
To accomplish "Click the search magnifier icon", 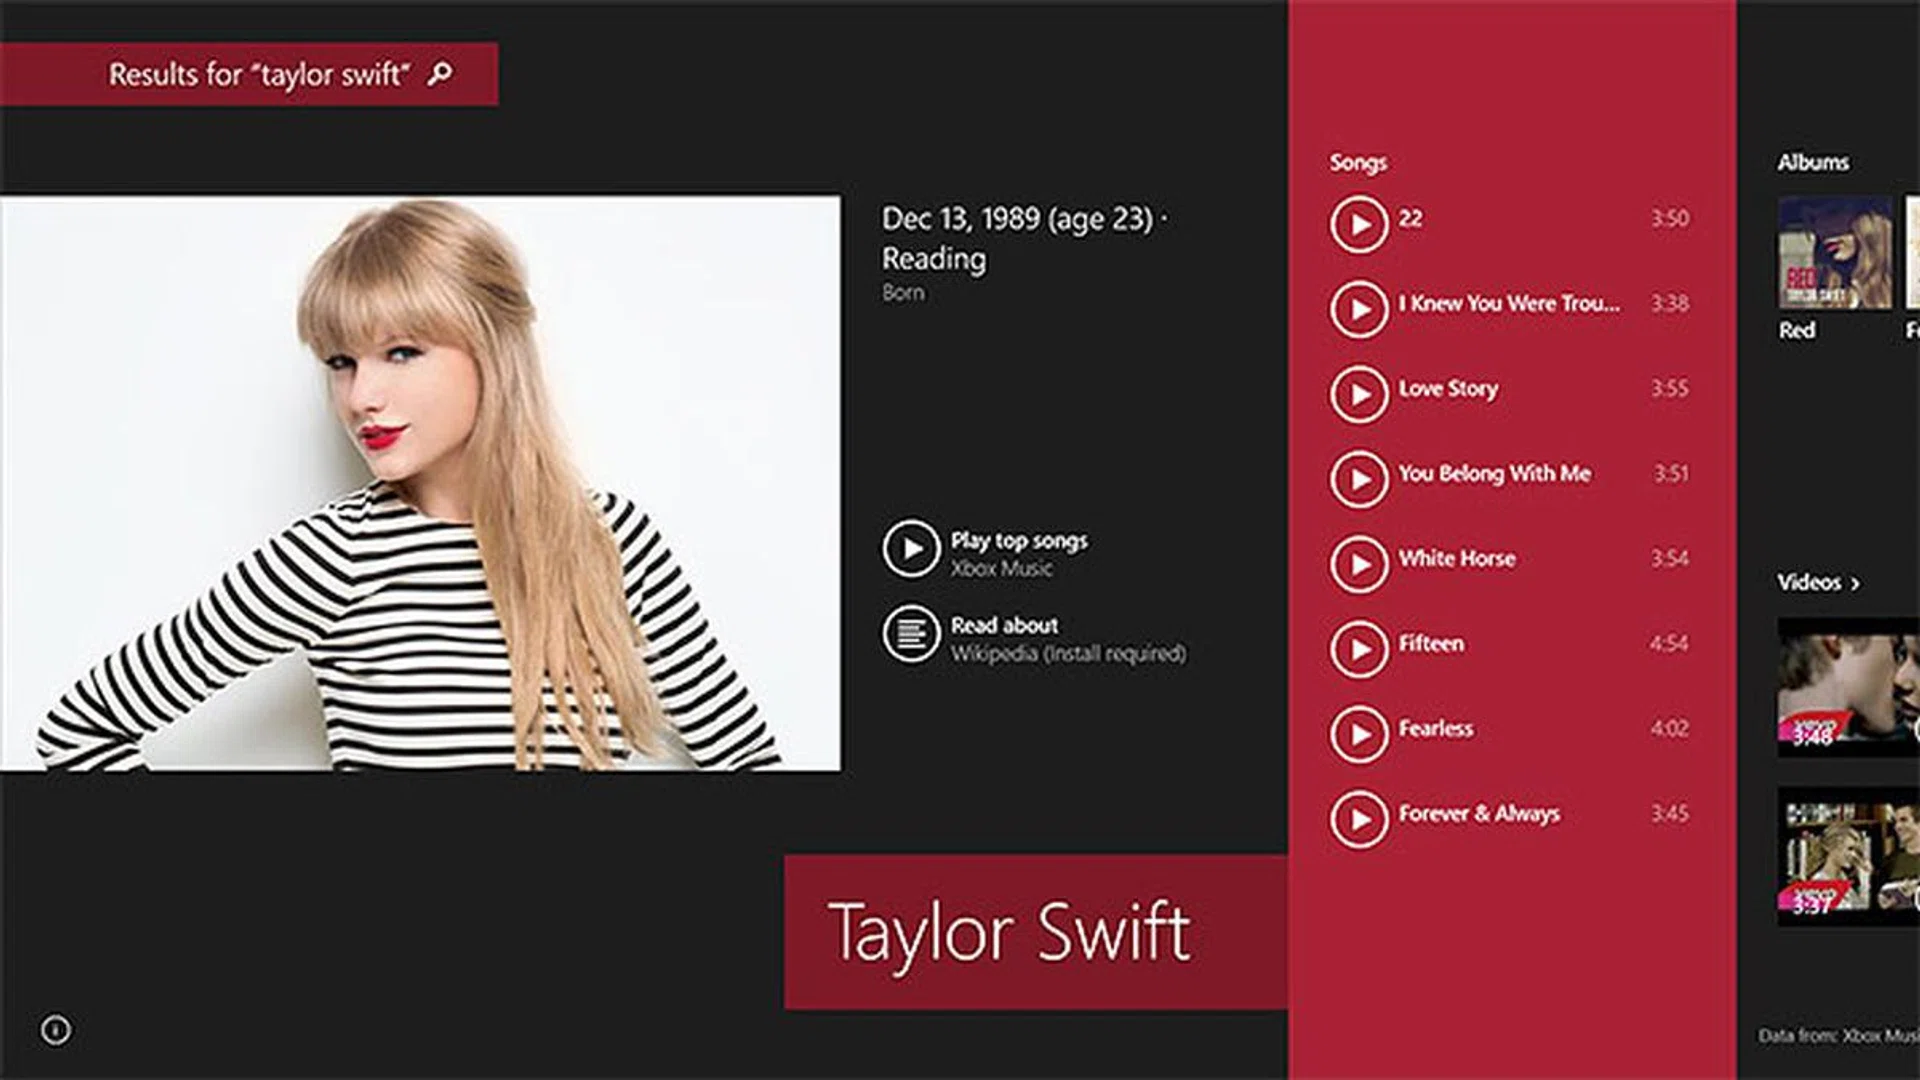I will click(x=440, y=74).
